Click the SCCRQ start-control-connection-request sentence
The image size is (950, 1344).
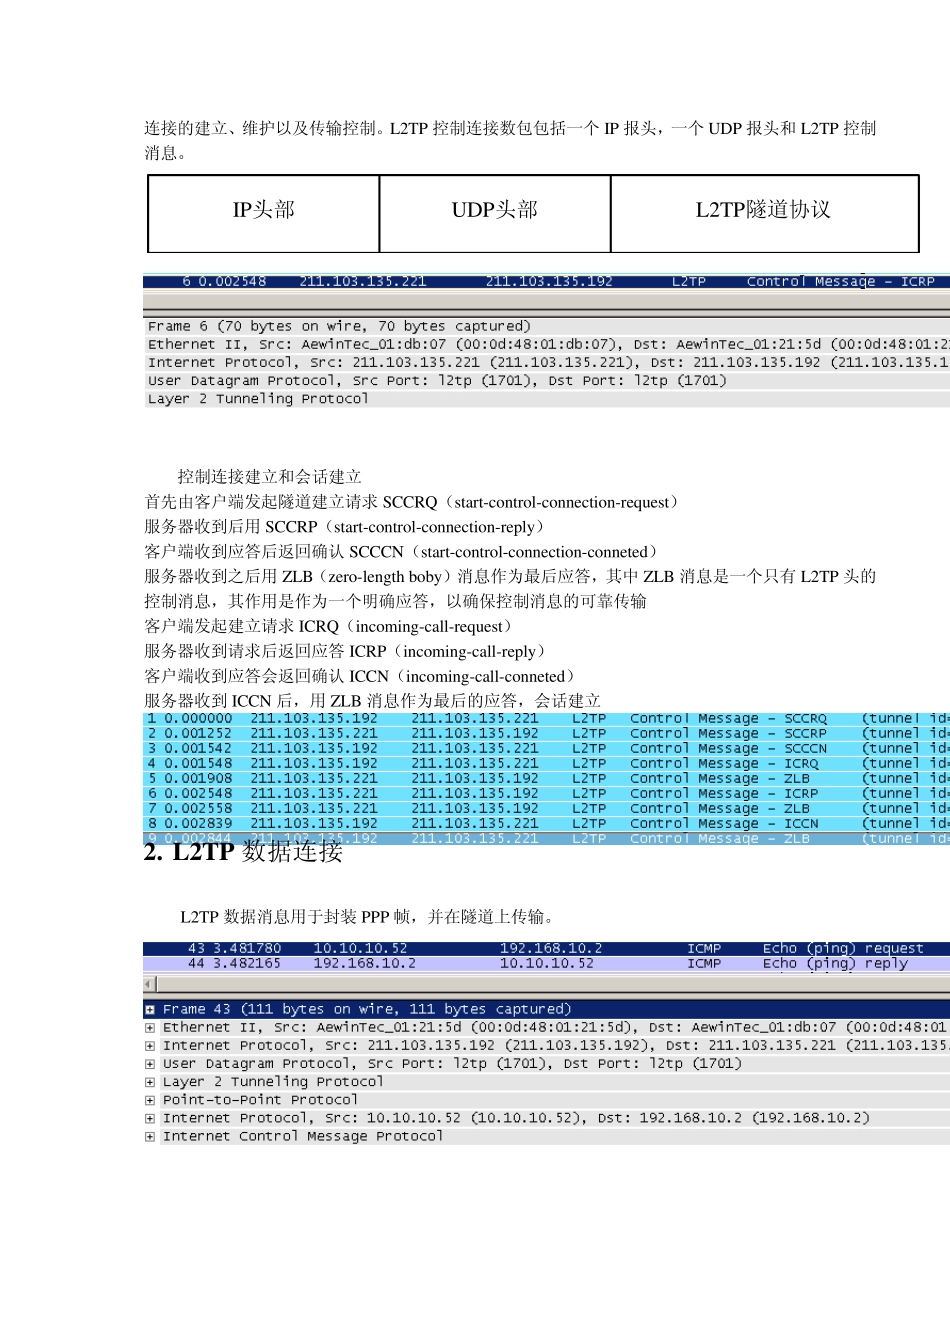coord(414,502)
